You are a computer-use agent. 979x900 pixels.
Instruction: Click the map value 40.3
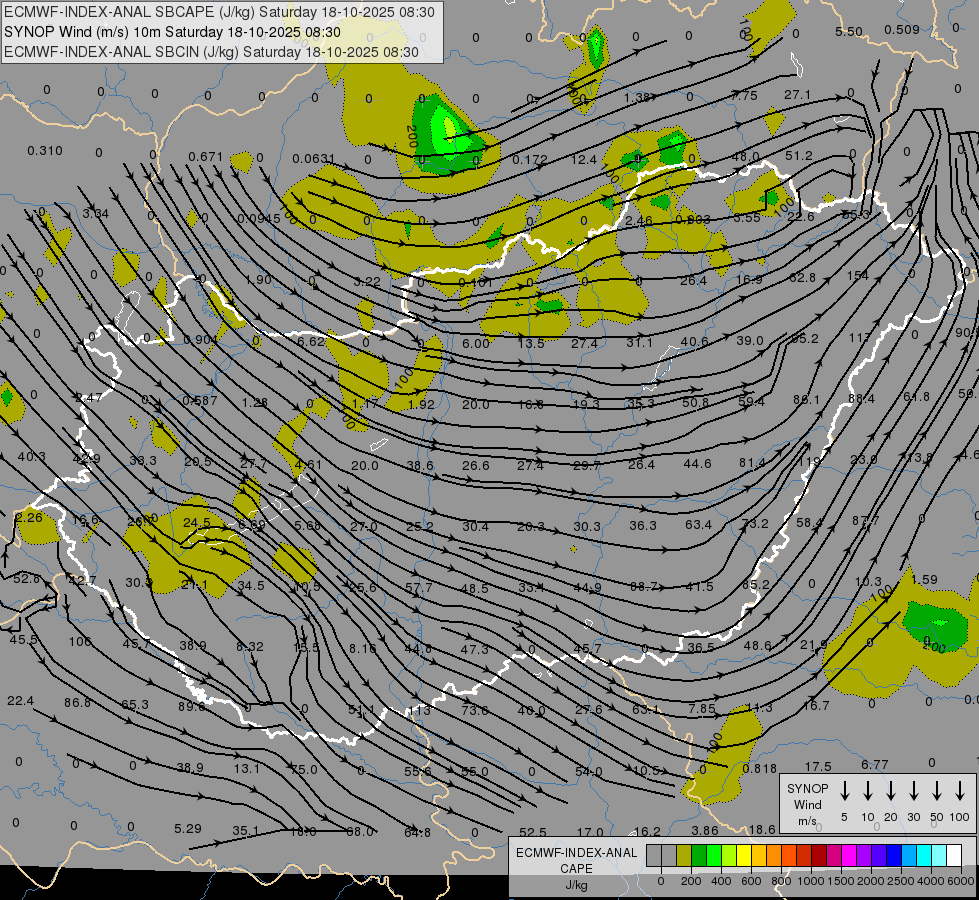pyautogui.click(x=32, y=457)
